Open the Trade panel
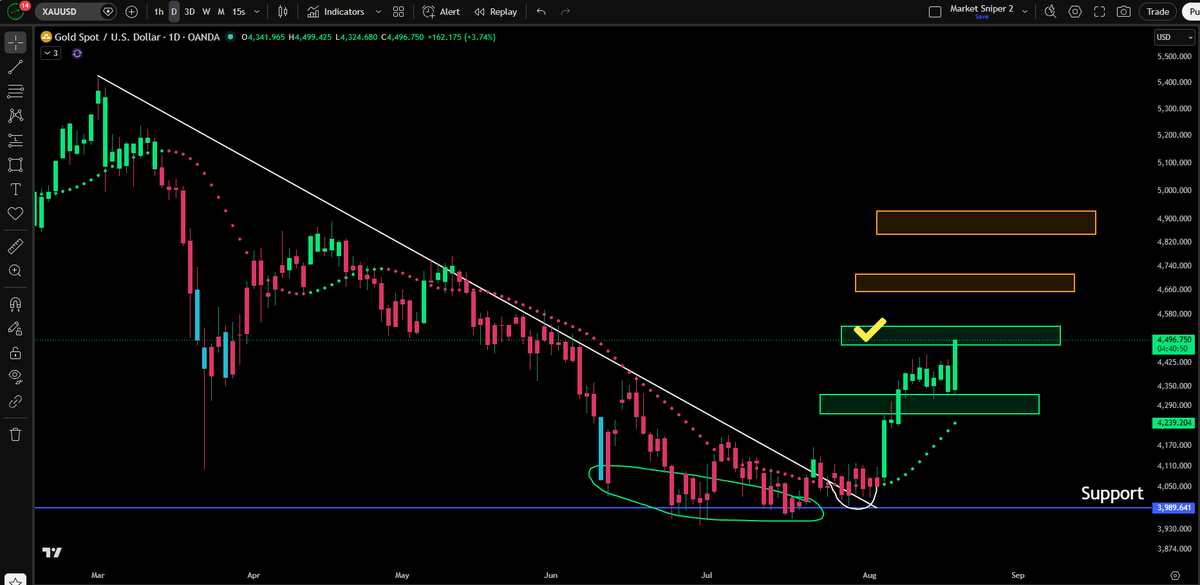1200x585 pixels. 1158,12
